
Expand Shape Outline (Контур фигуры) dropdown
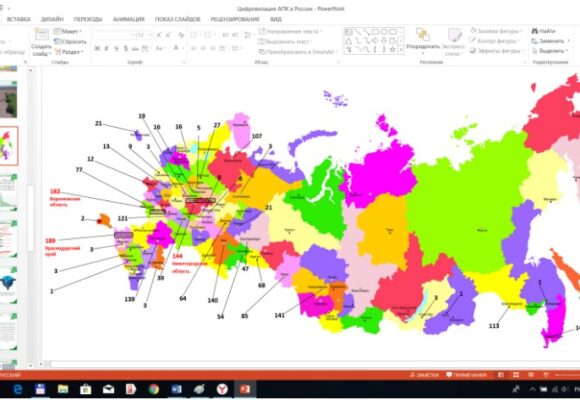point(519,41)
